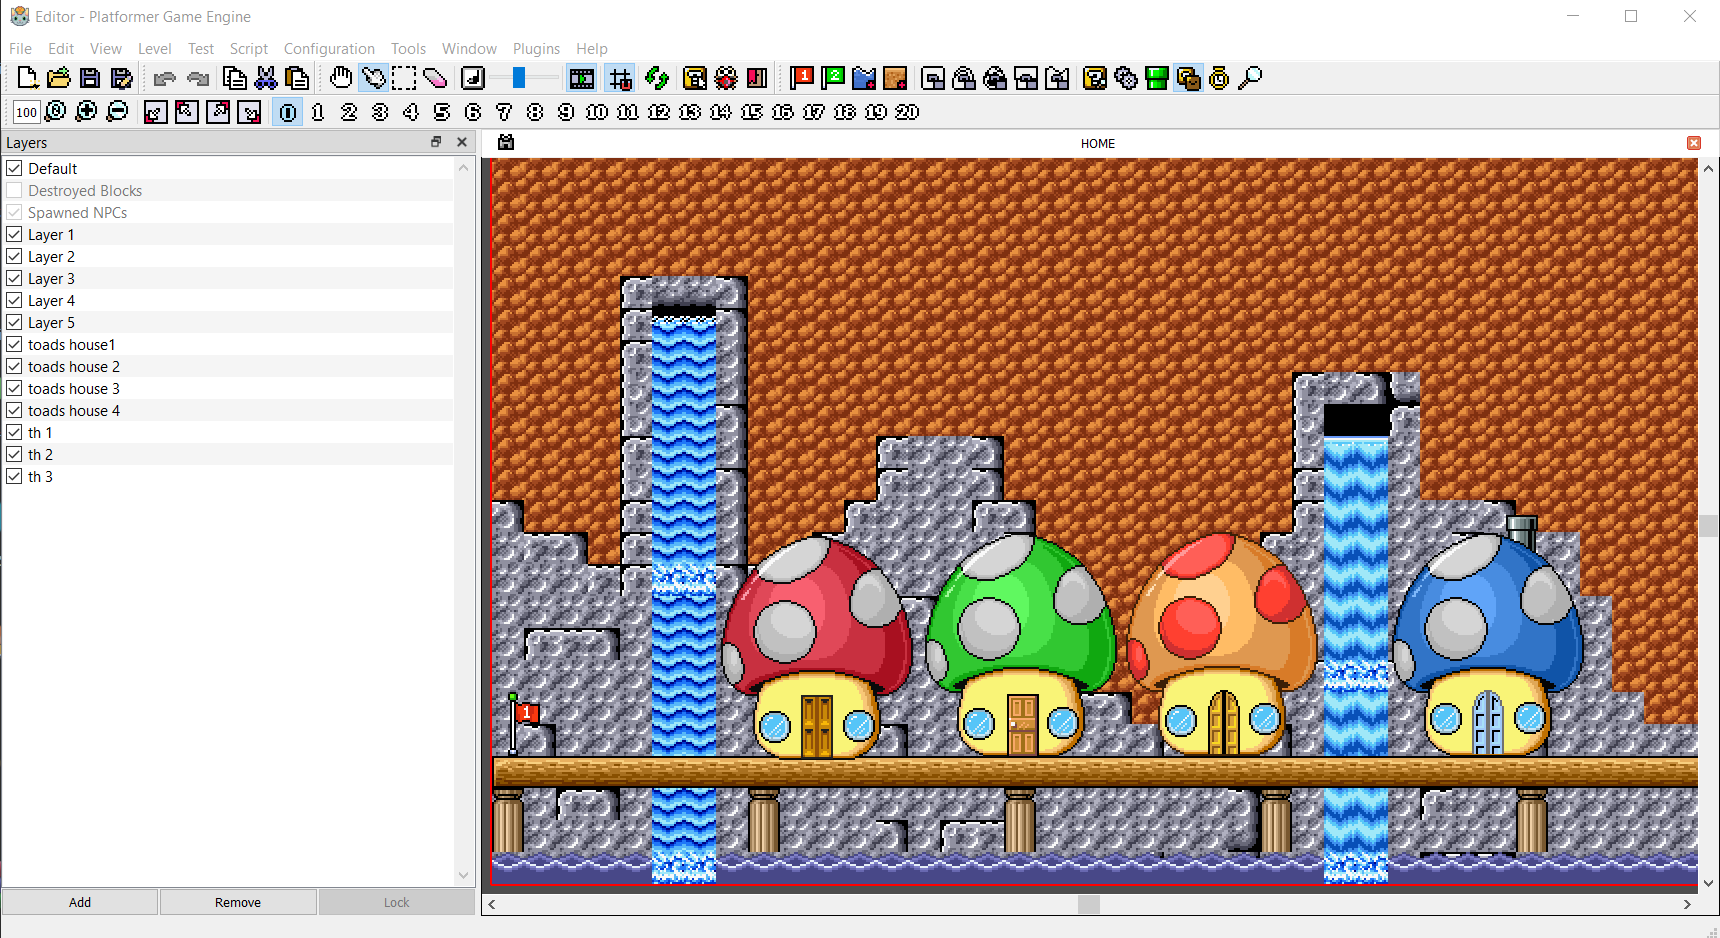Jump to section 20
The image size is (1720, 938).
907,112
